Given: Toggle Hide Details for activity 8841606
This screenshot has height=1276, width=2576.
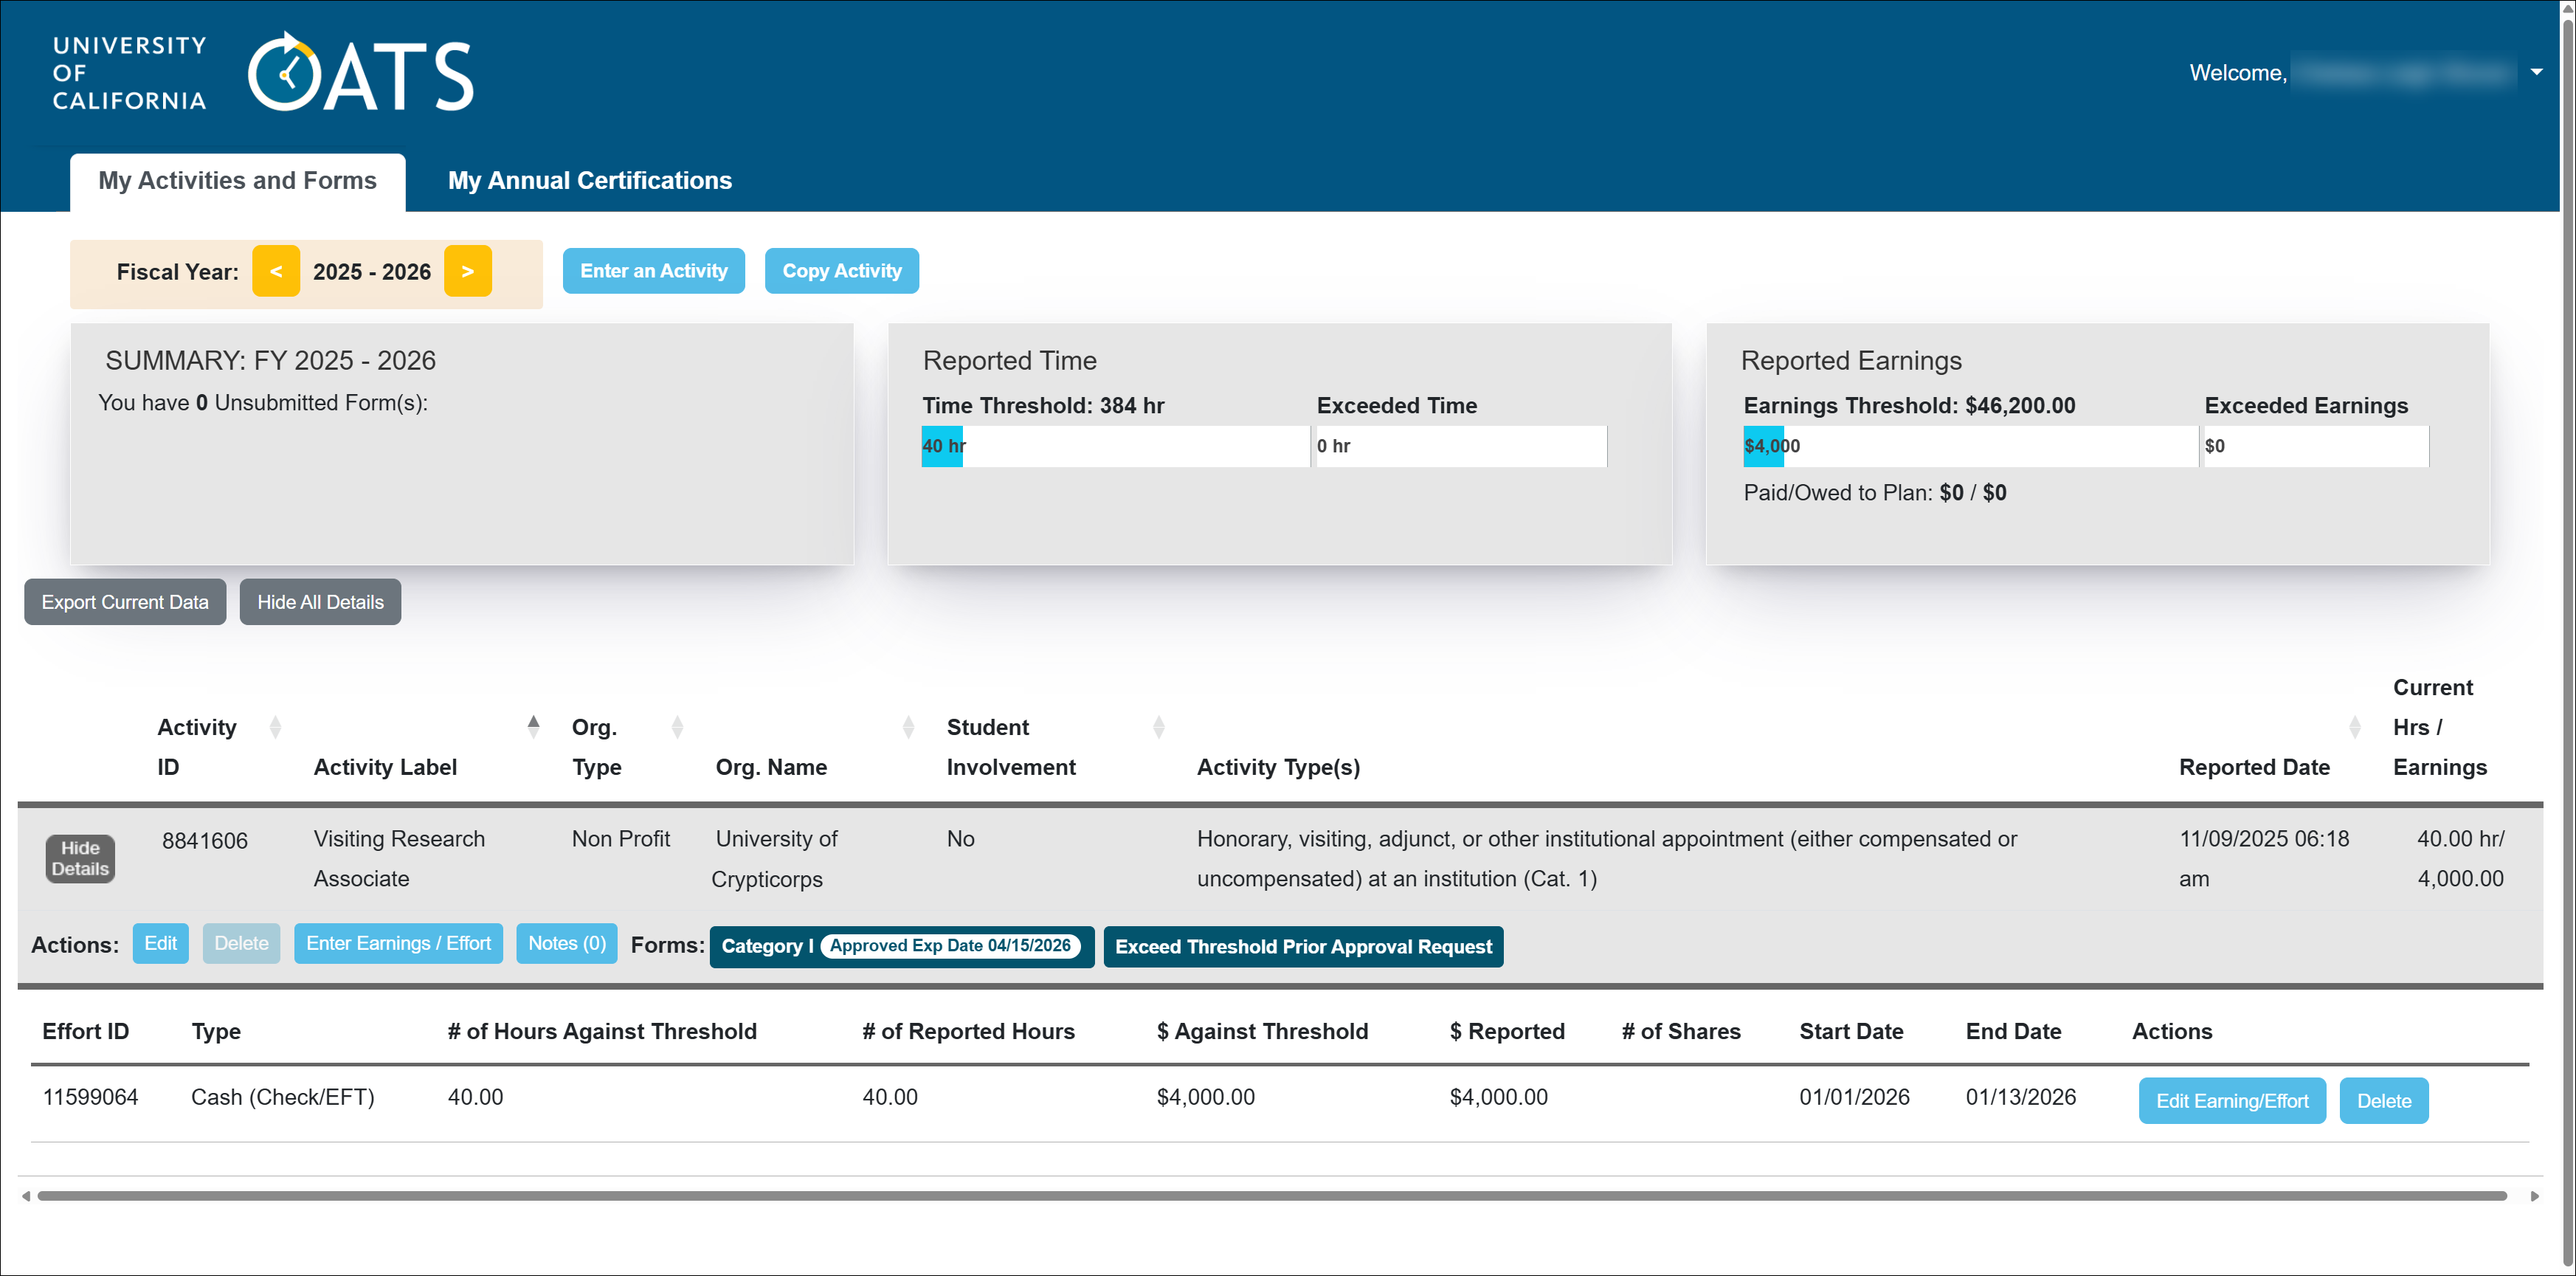Looking at the screenshot, I should pos(80,858).
